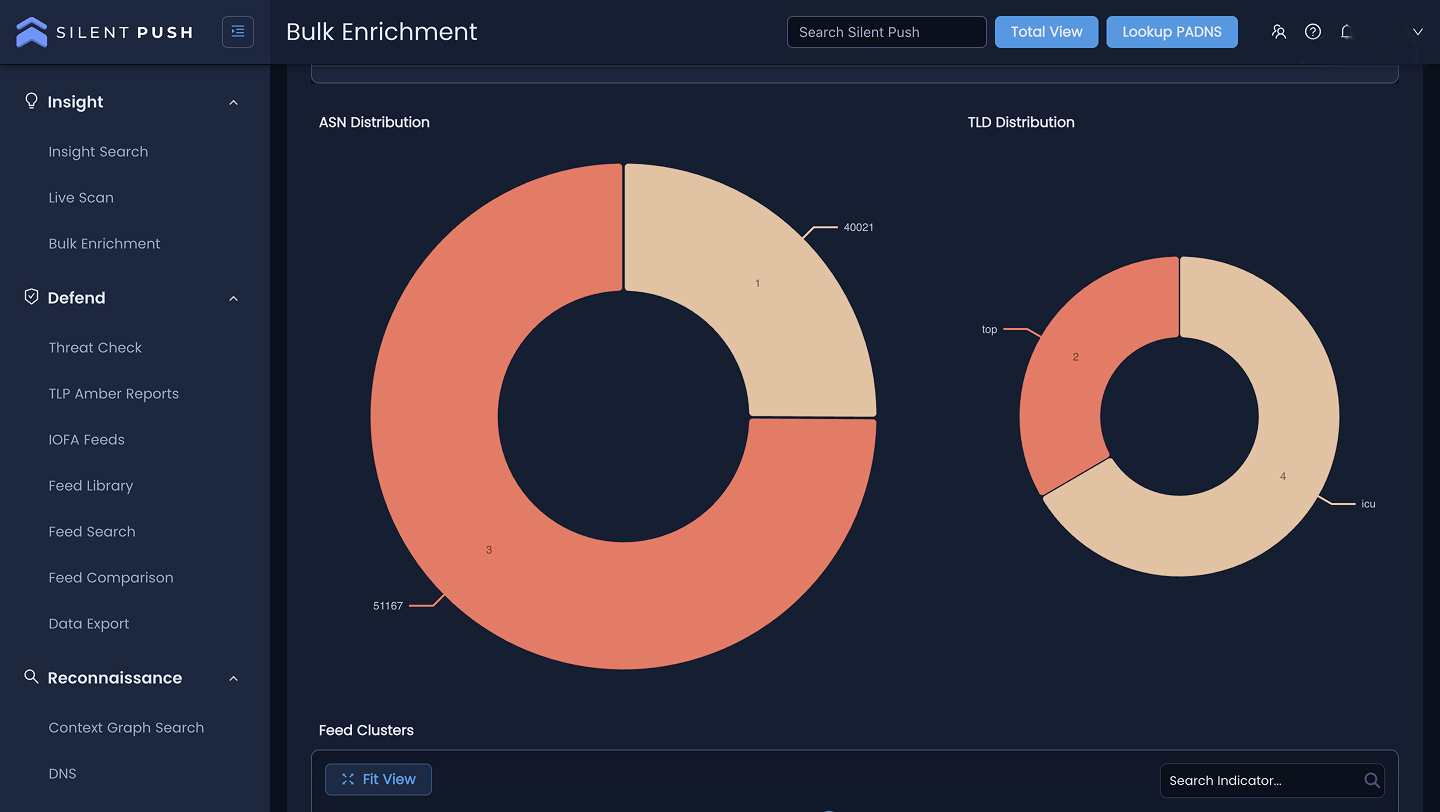Screen dimensions: 1440x812
Task: Open Threat Check in sidebar
Action: click(x=95, y=348)
